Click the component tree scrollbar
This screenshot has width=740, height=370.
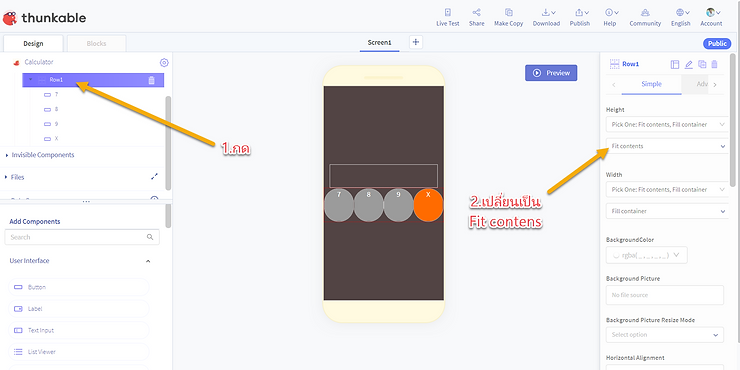tap(168, 143)
